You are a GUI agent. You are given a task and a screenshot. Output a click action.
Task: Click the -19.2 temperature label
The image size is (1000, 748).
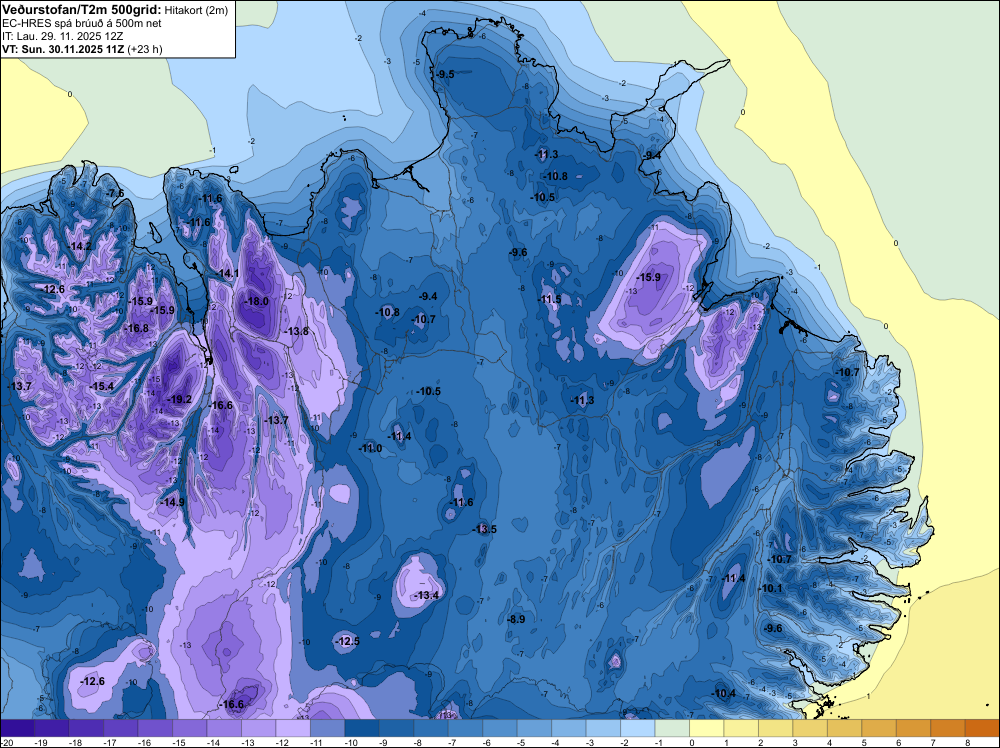point(179,399)
